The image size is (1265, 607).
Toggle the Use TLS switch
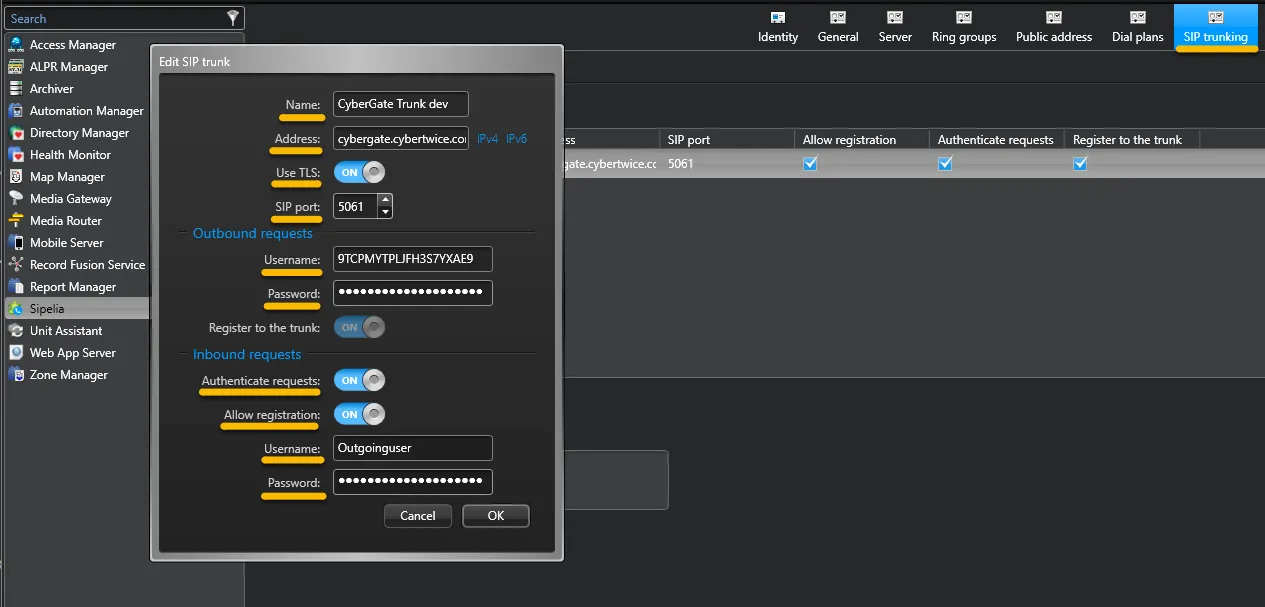tap(359, 172)
